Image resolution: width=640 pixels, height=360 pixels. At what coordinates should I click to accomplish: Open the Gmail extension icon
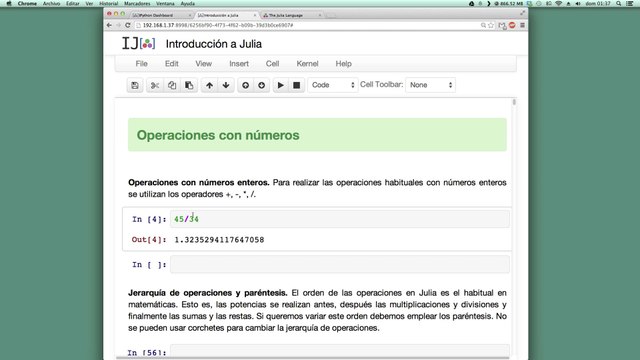[502, 26]
